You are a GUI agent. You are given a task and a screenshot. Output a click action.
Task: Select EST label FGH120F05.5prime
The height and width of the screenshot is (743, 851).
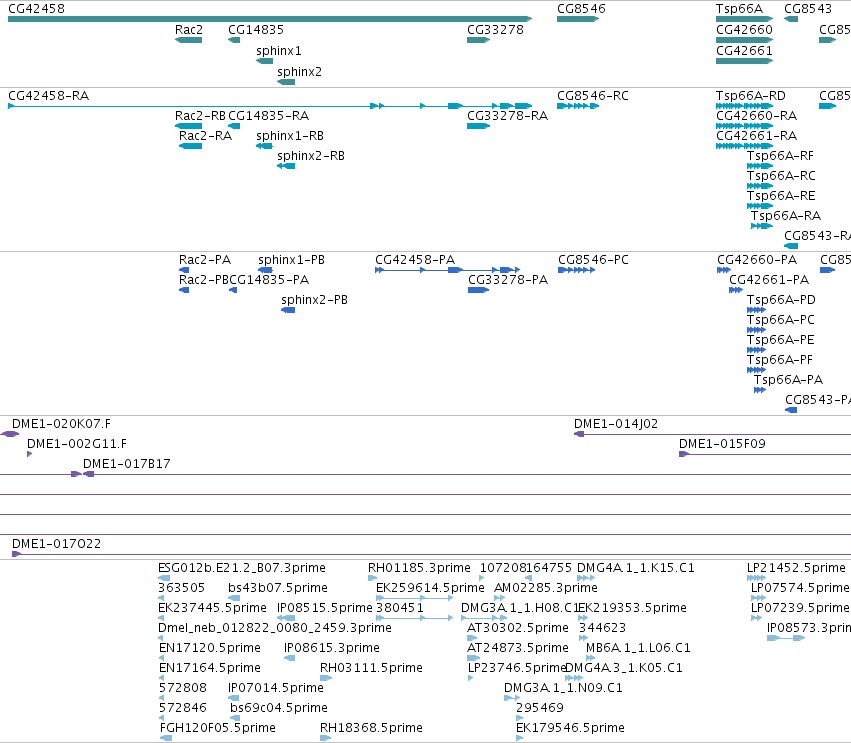218,728
